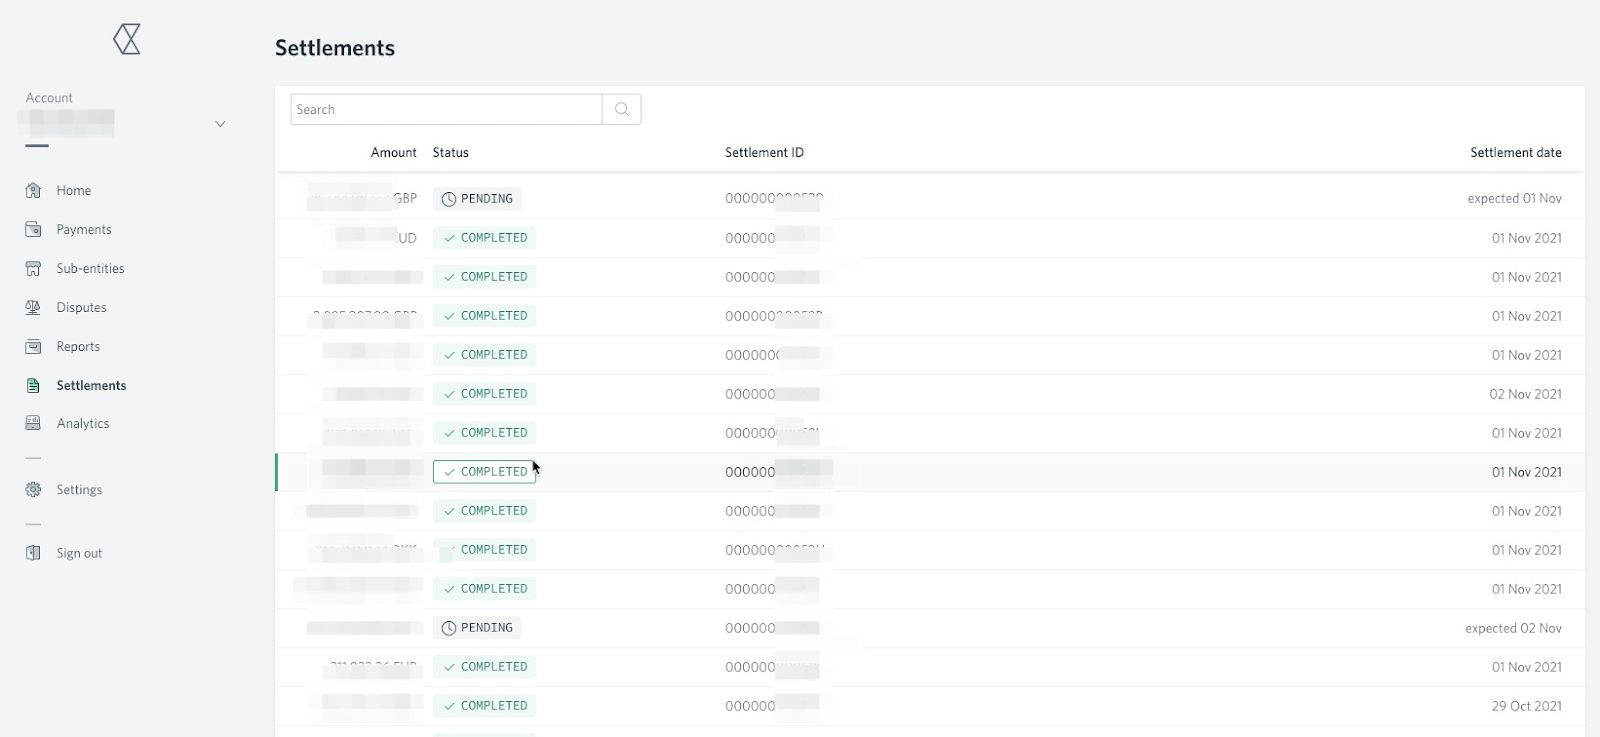Open the Disputes scales icon

tap(33, 307)
